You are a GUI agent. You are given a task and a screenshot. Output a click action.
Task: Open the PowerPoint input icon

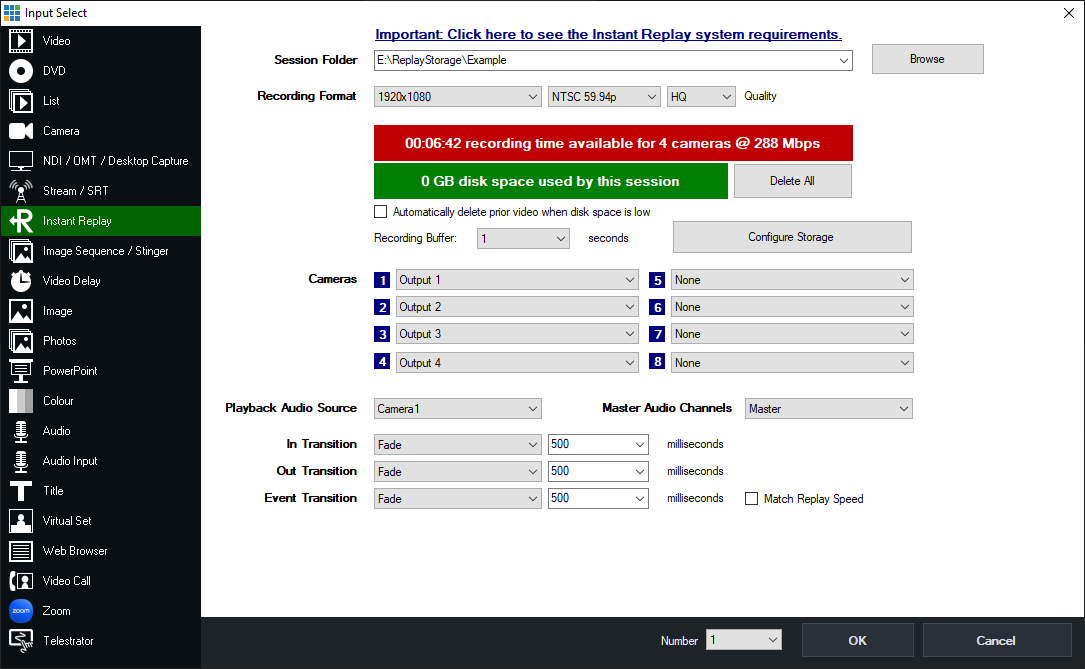[21, 371]
